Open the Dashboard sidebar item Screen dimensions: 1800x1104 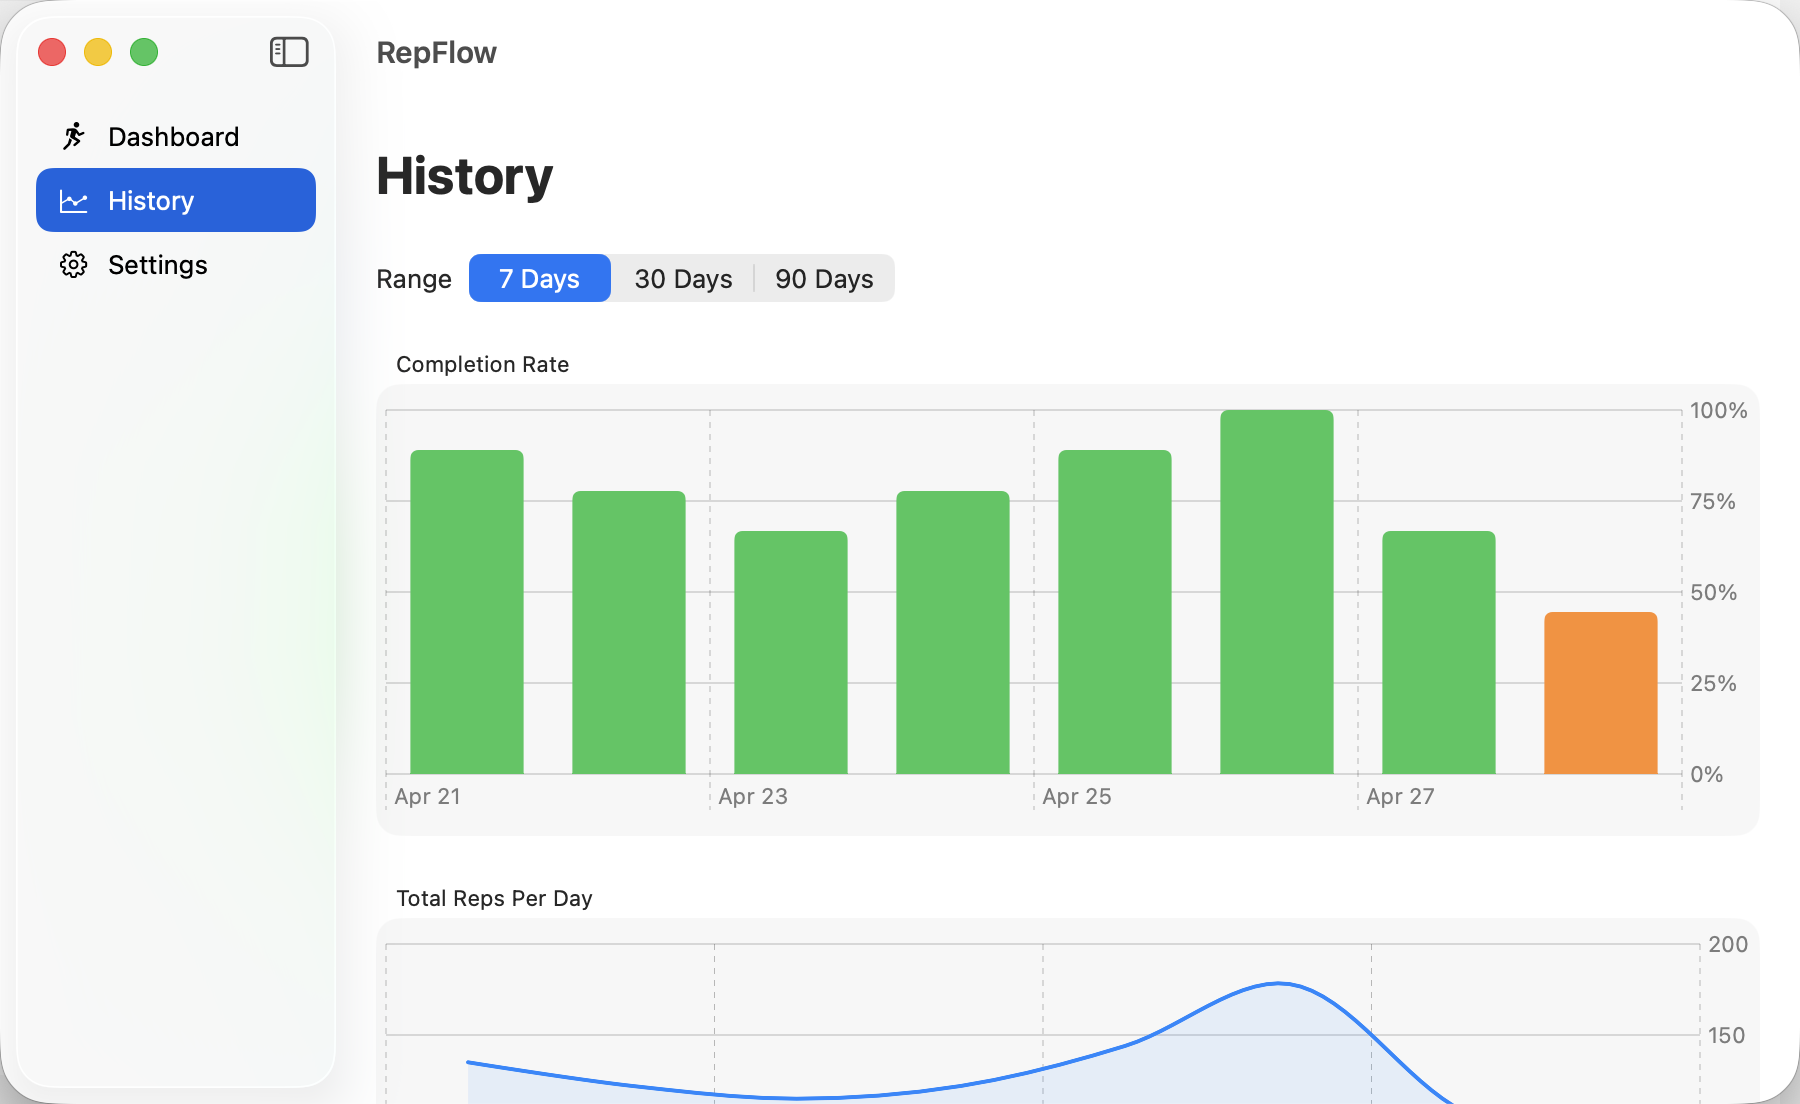pyautogui.click(x=176, y=136)
